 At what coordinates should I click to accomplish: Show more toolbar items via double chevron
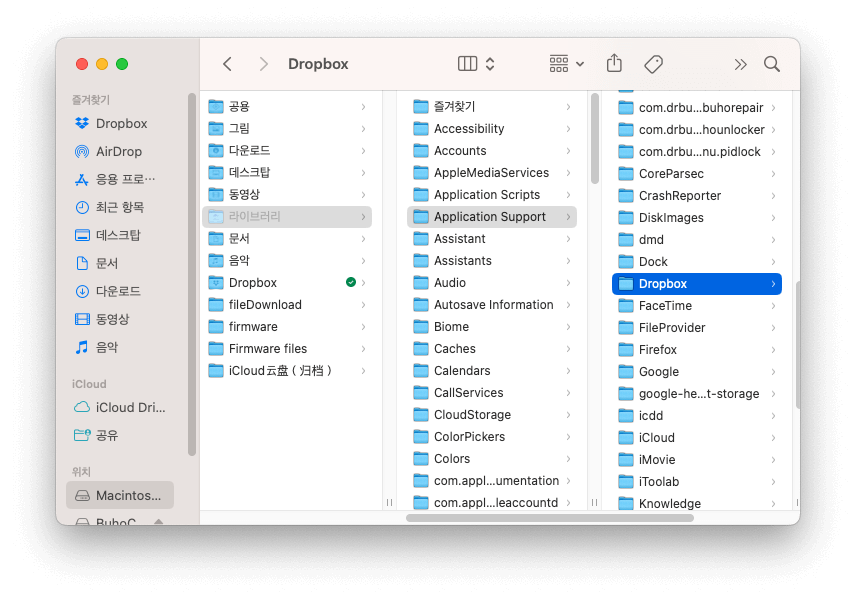740,64
